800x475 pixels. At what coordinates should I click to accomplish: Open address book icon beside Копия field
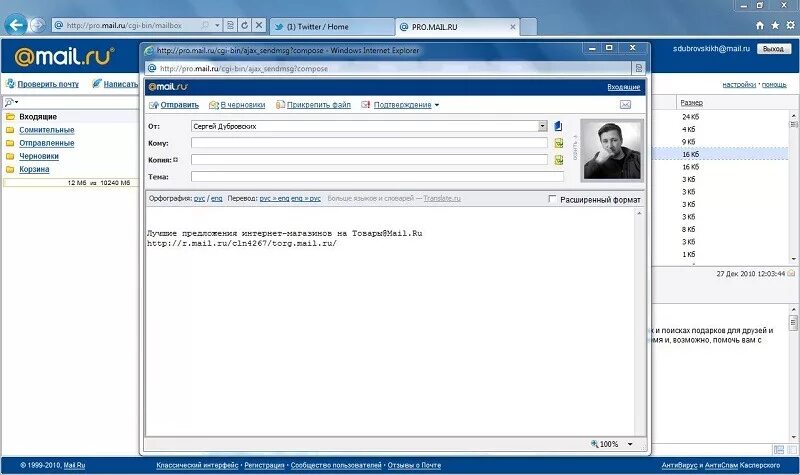coord(559,160)
